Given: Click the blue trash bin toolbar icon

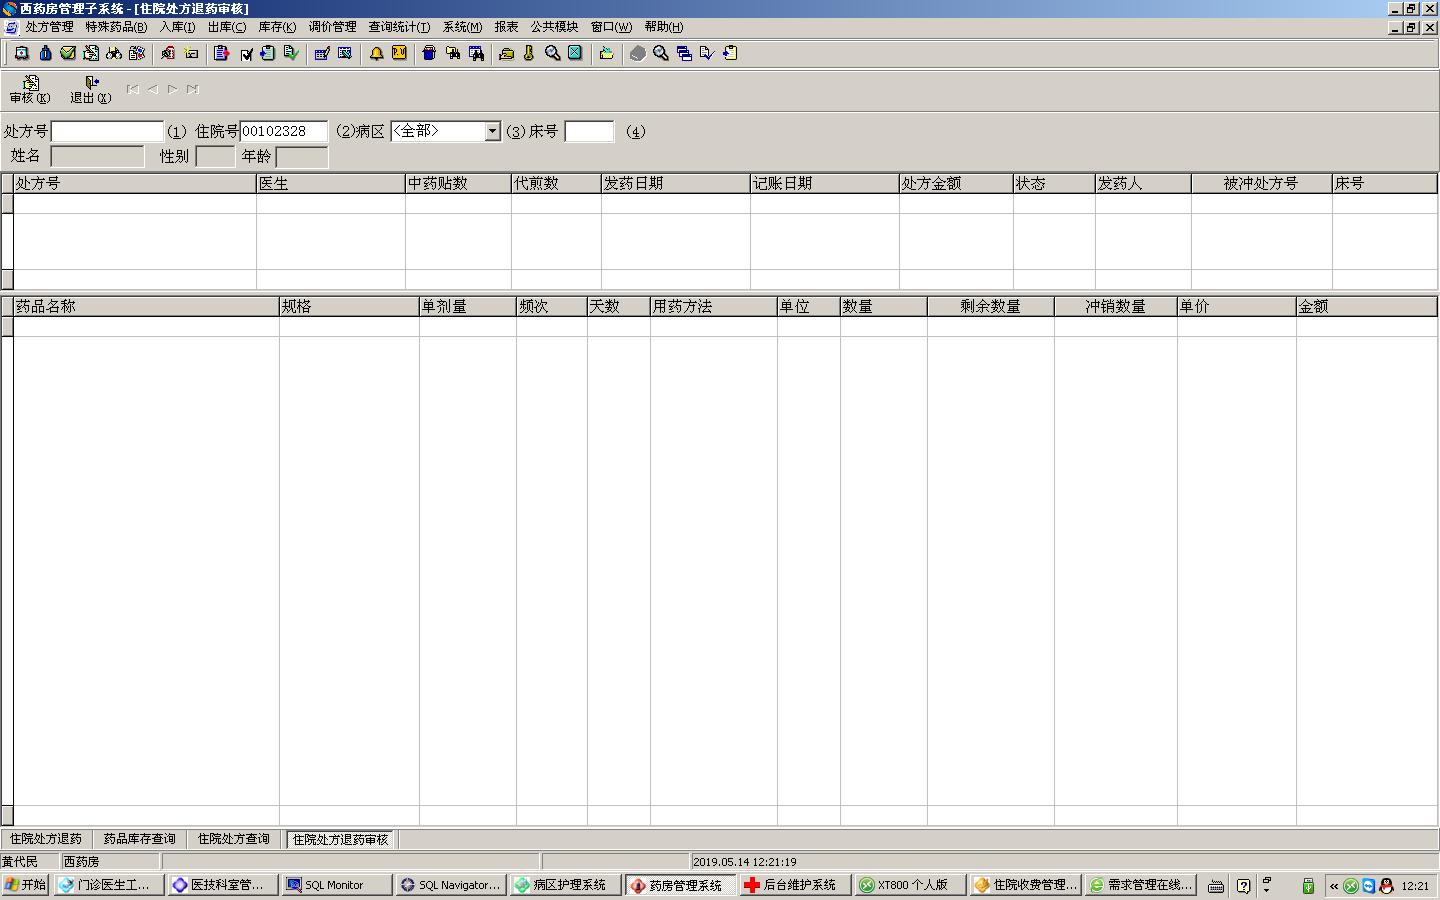Looking at the screenshot, I should 429,53.
